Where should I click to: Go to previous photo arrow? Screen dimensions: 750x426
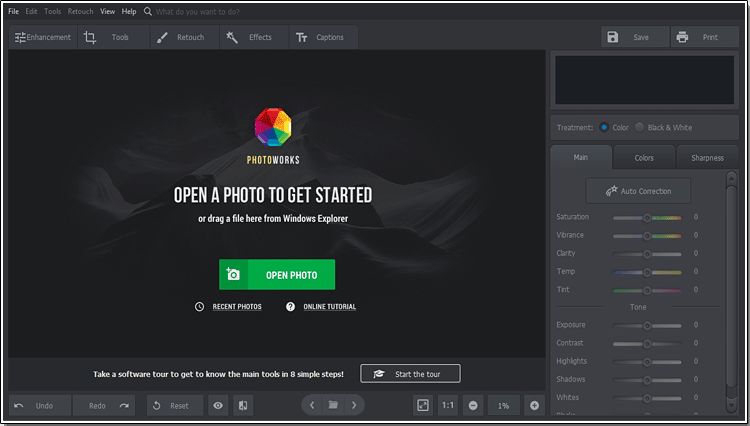[x=312, y=405]
